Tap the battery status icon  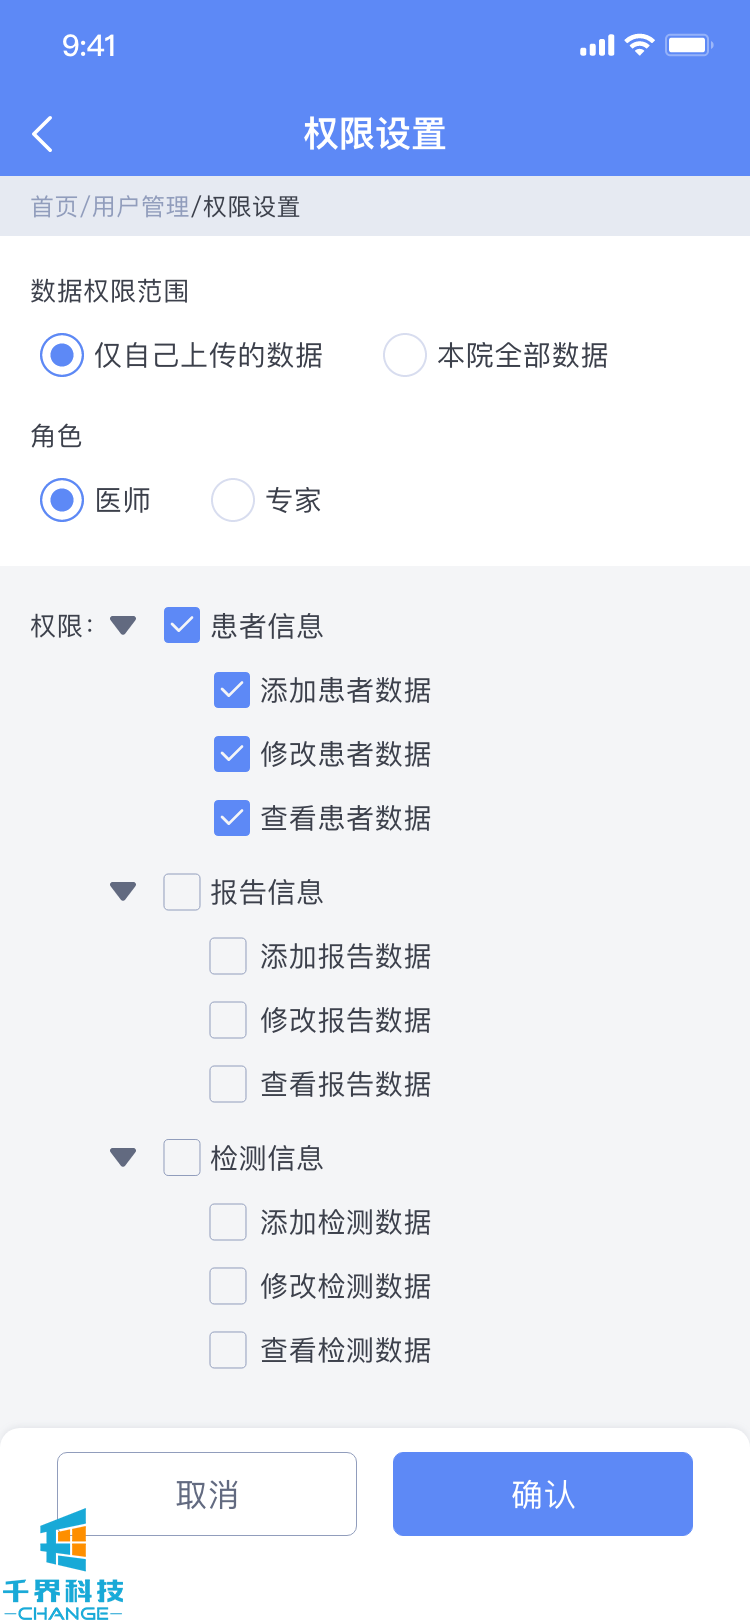[x=689, y=45]
